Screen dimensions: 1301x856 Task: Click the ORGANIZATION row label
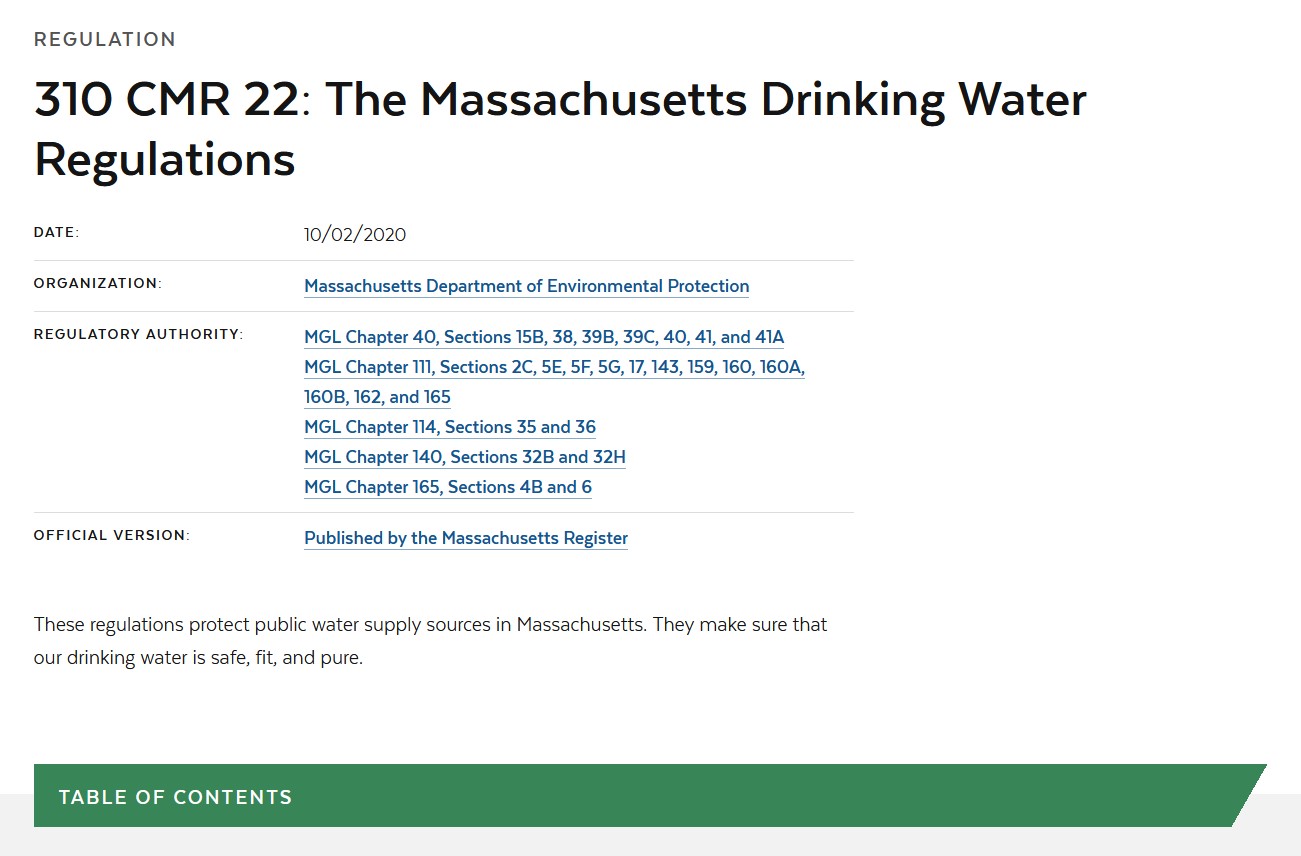(97, 284)
